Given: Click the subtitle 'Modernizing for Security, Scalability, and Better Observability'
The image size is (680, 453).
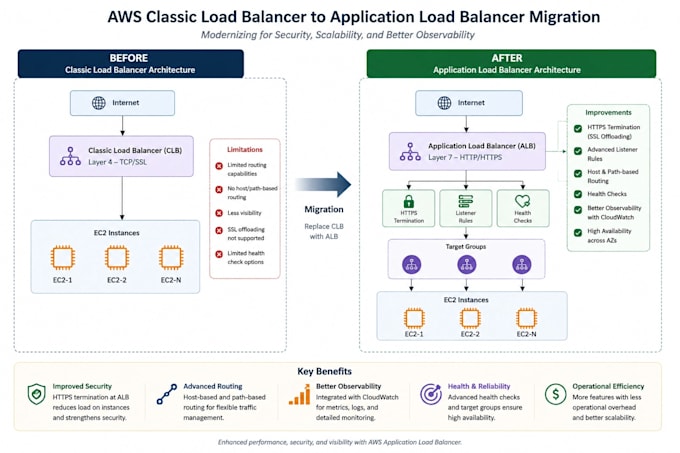Looking at the screenshot, I should pos(337,35).
